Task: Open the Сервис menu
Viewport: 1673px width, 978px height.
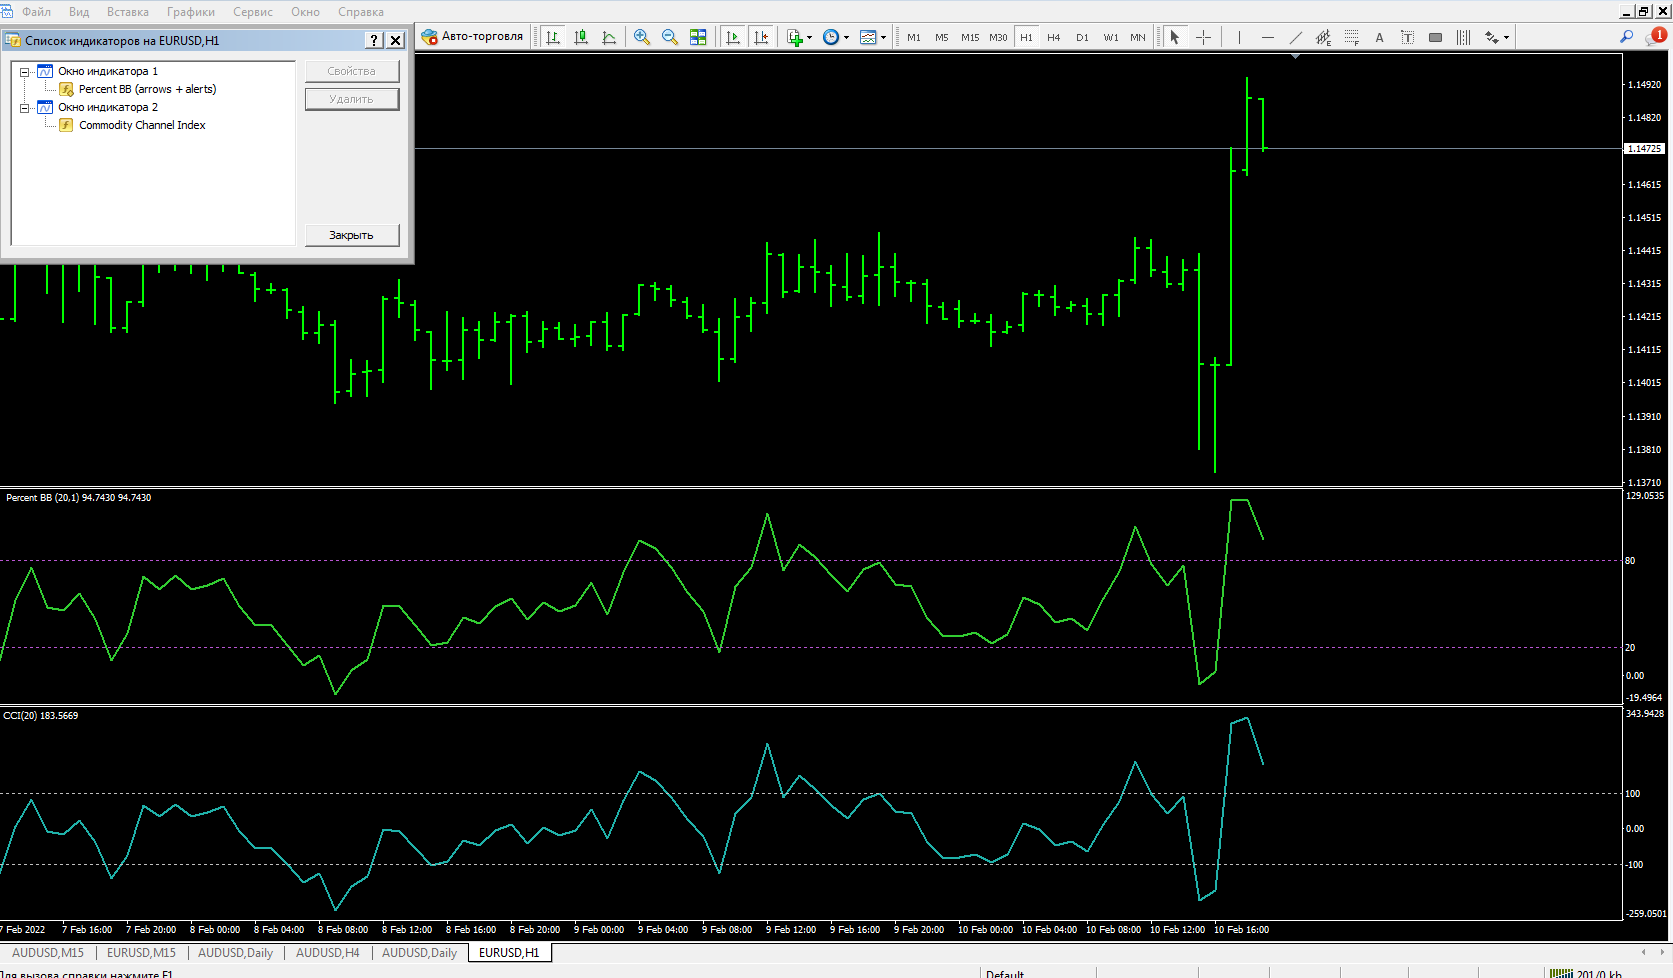Action: tap(253, 12)
